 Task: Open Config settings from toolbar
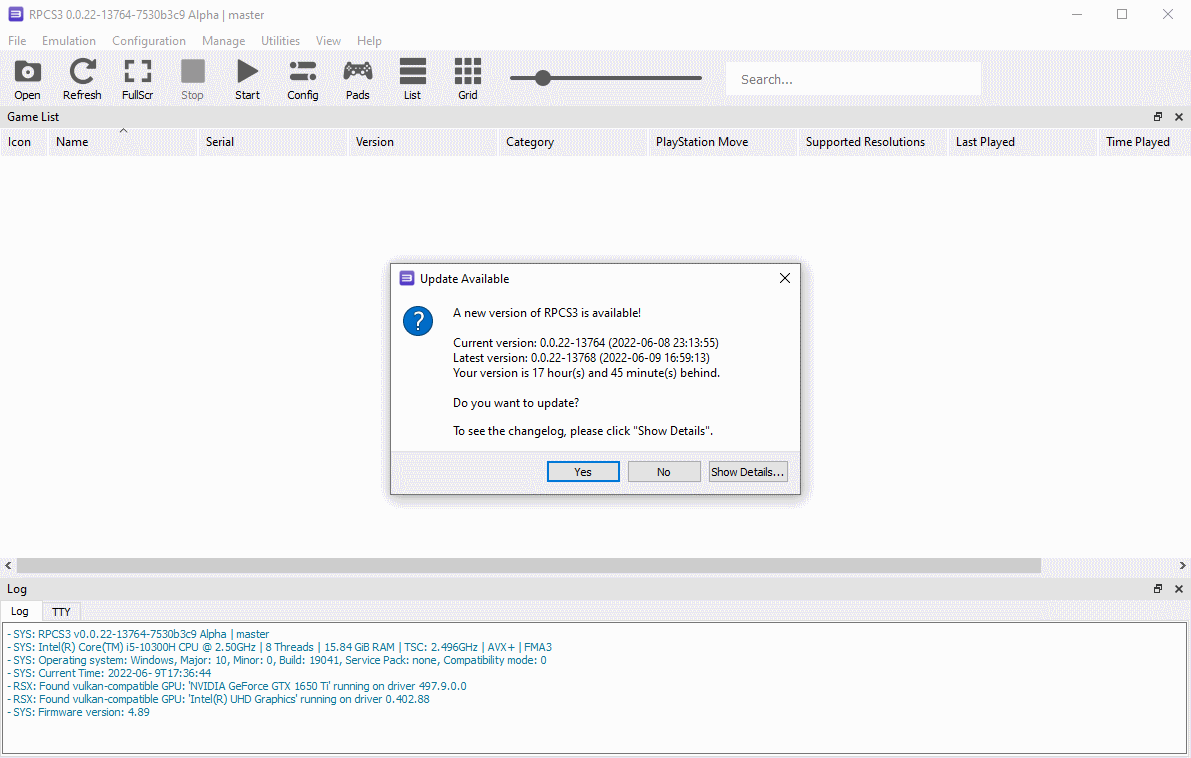302,79
